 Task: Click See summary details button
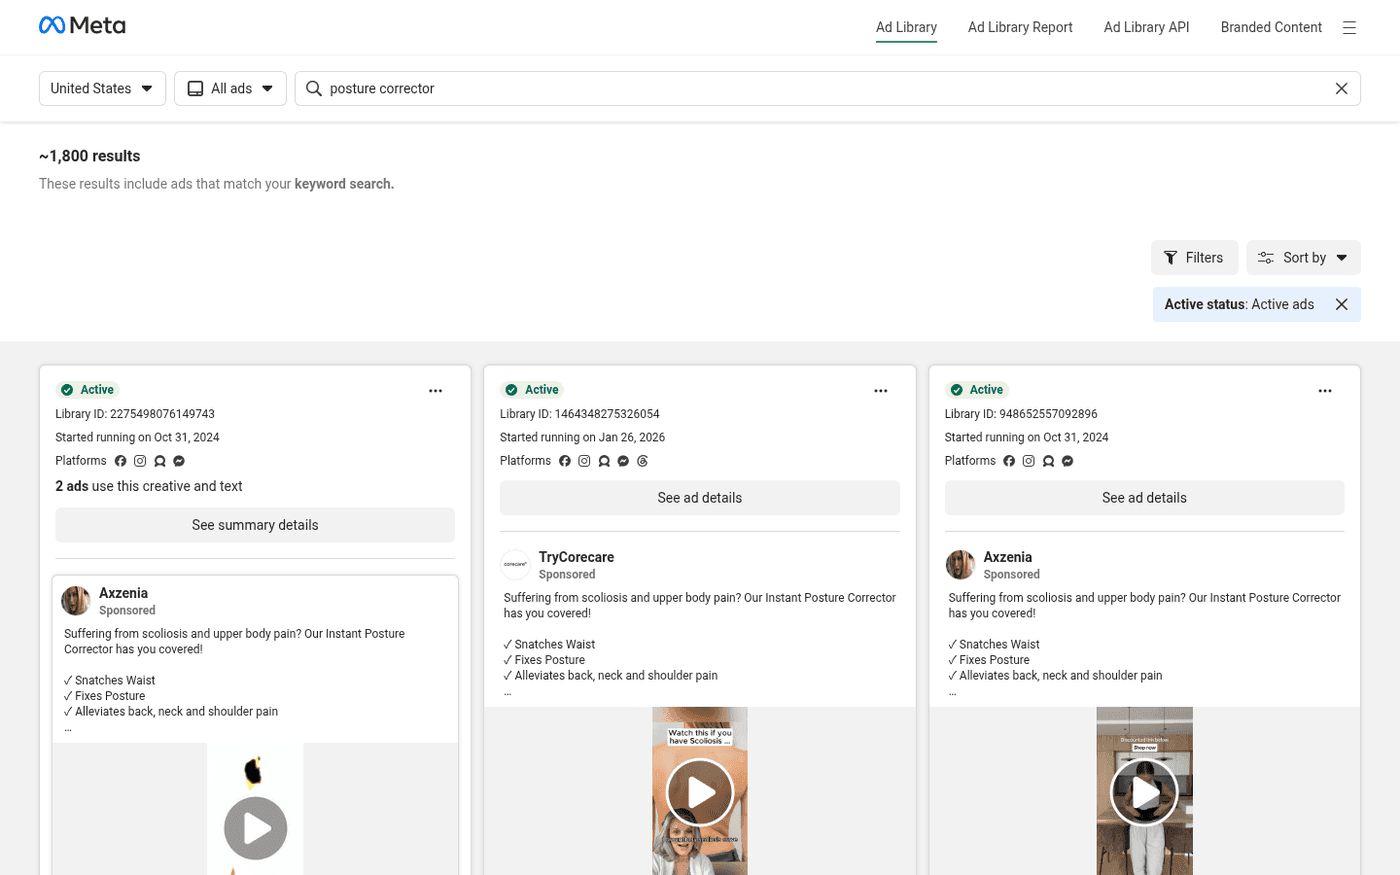255,525
